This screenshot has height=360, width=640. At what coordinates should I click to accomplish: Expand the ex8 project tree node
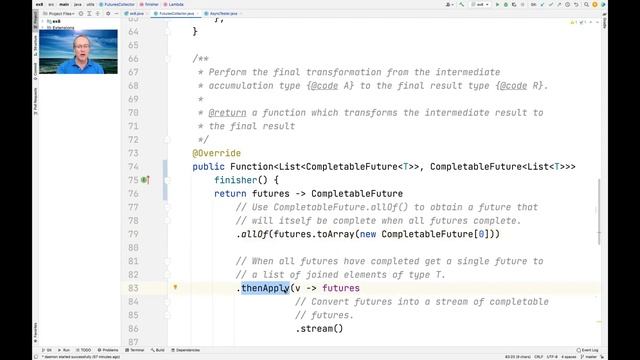[42, 21]
